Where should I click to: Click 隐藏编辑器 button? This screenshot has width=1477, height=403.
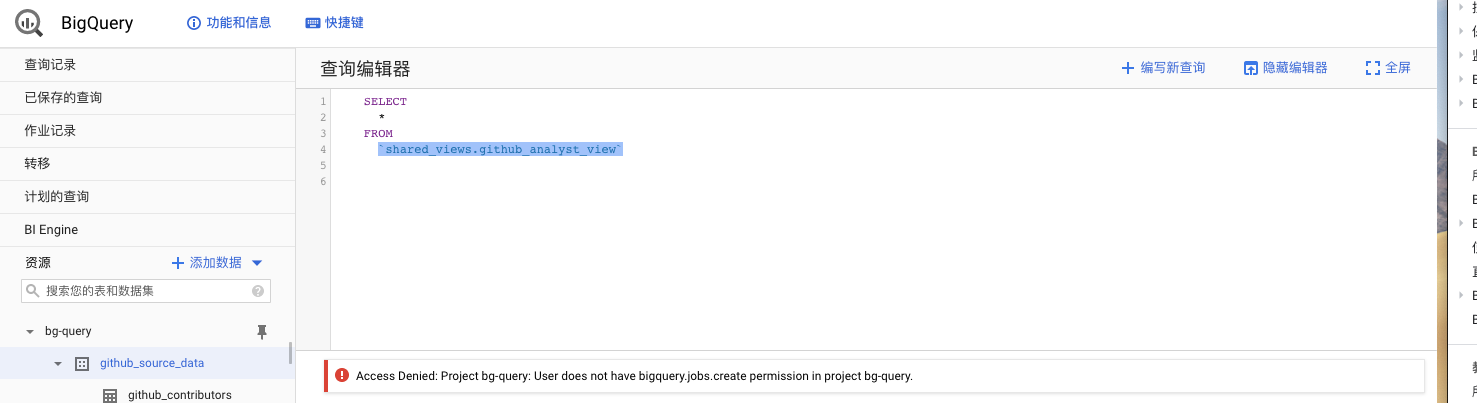(x=1286, y=68)
